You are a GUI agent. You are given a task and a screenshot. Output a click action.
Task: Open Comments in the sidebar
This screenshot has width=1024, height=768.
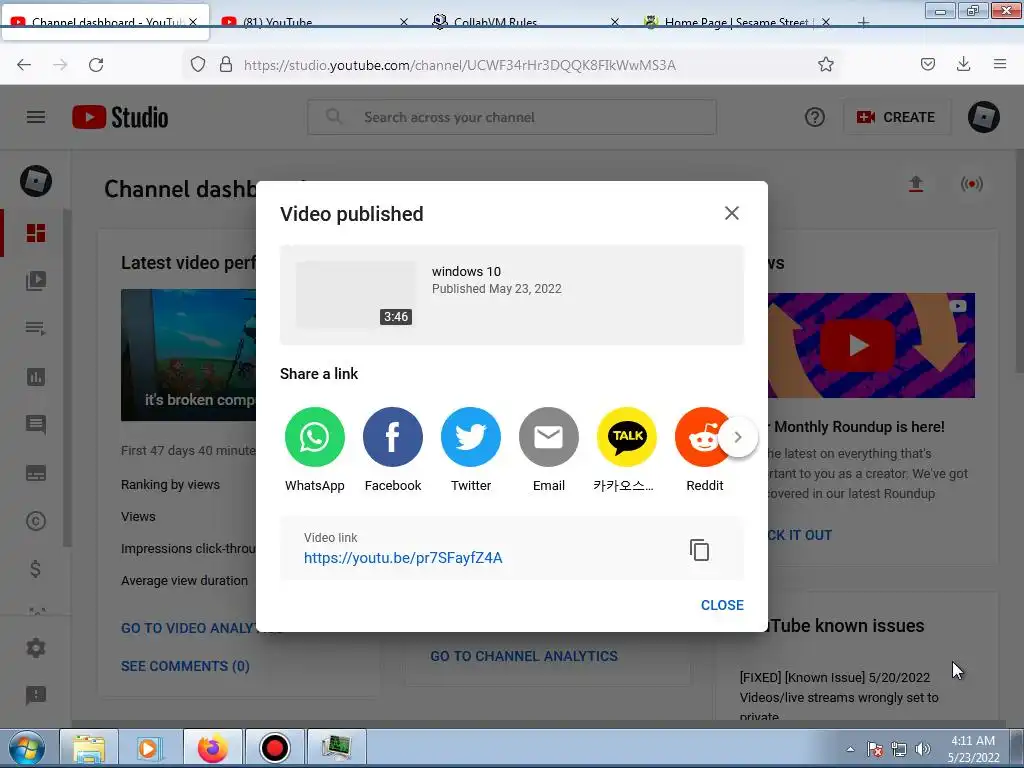pyautogui.click(x=36, y=424)
